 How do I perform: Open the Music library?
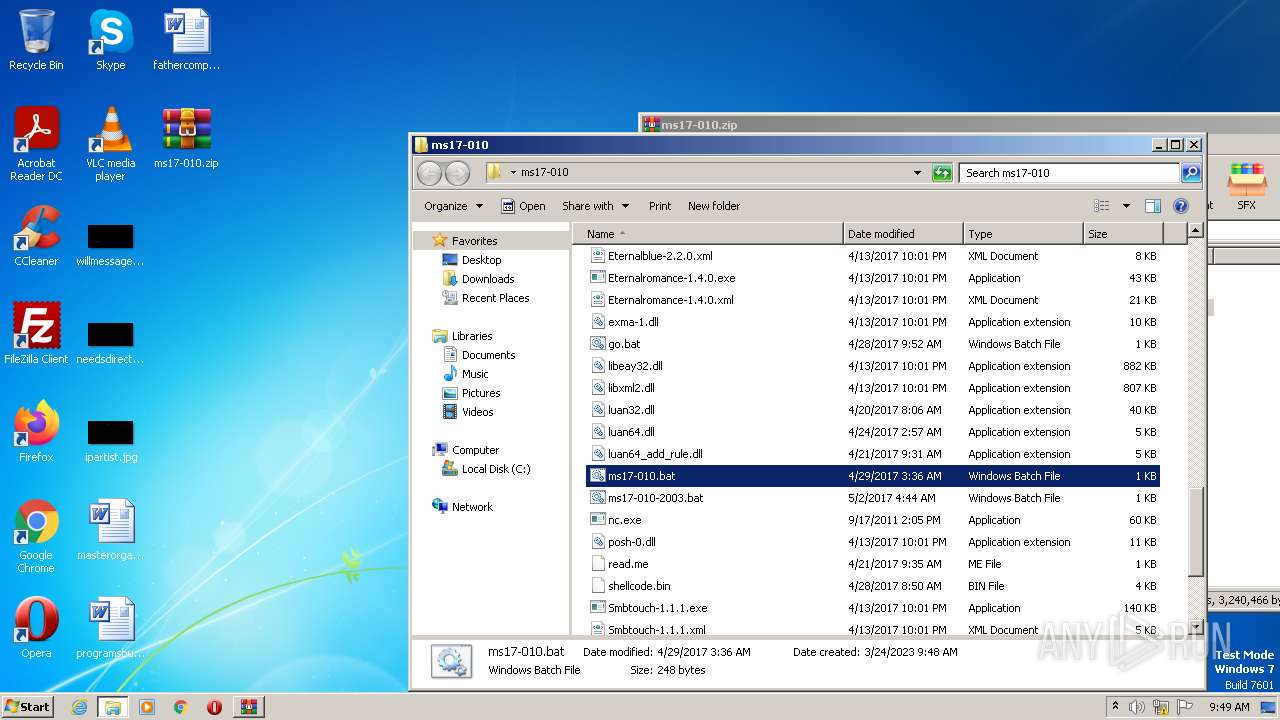(x=475, y=374)
